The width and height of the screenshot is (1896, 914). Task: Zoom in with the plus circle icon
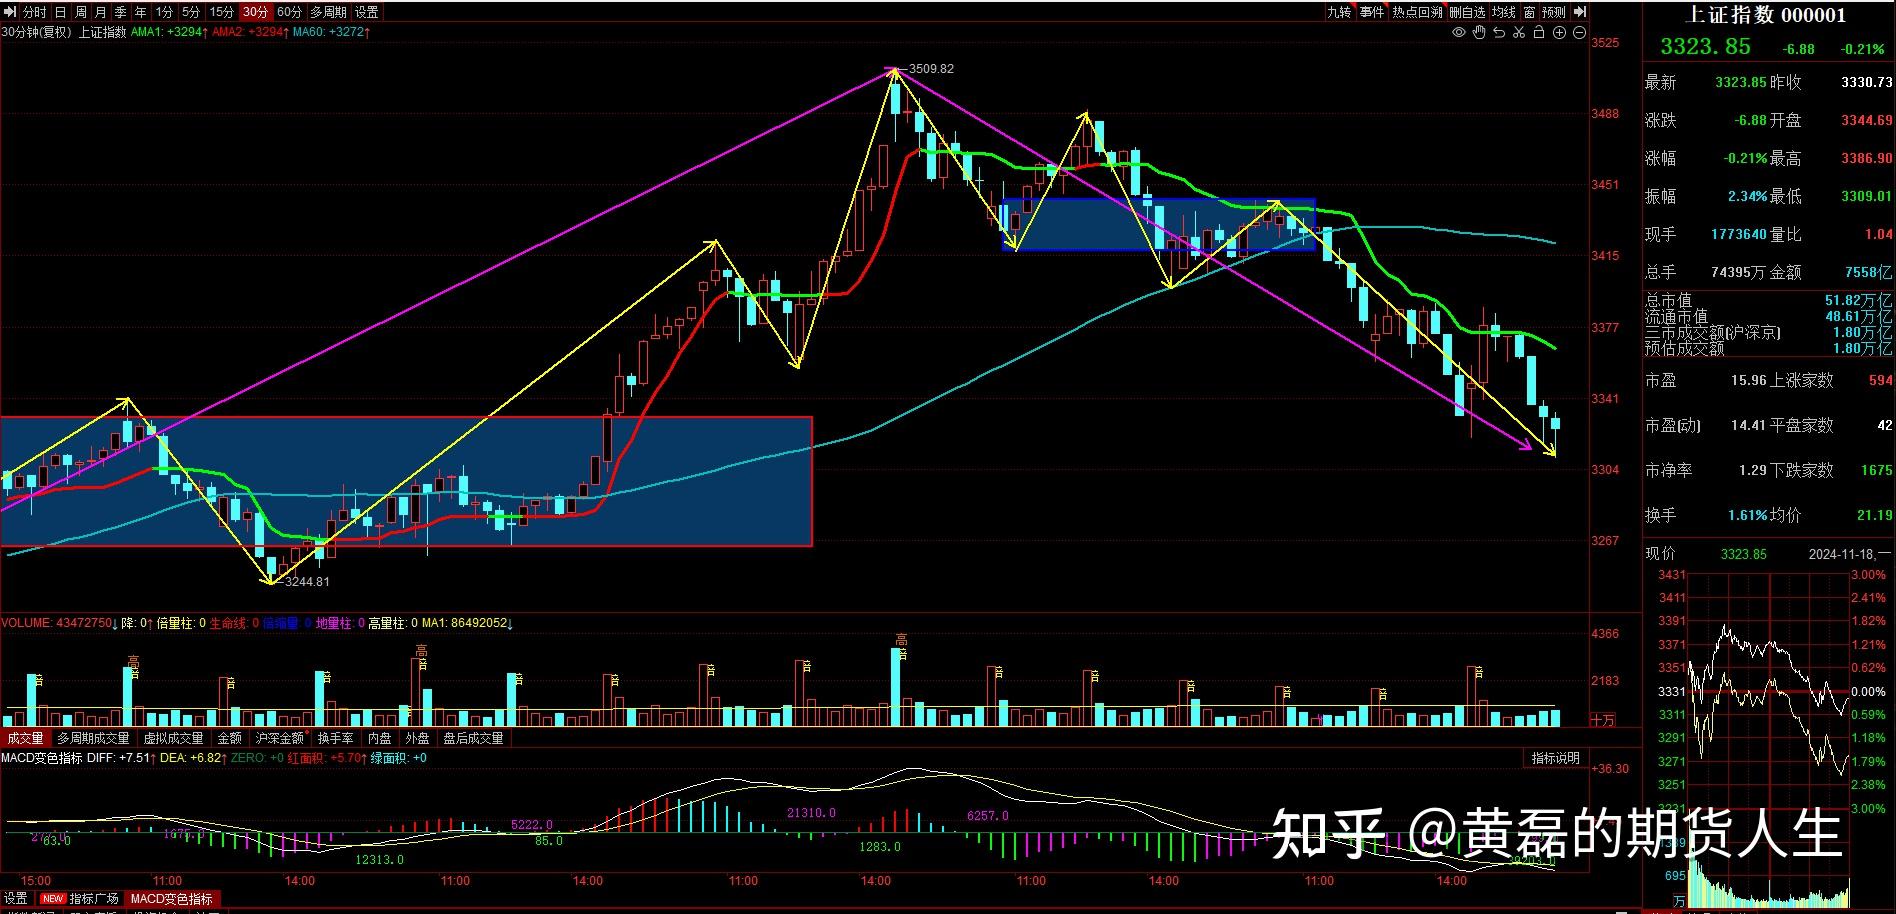click(x=1559, y=33)
